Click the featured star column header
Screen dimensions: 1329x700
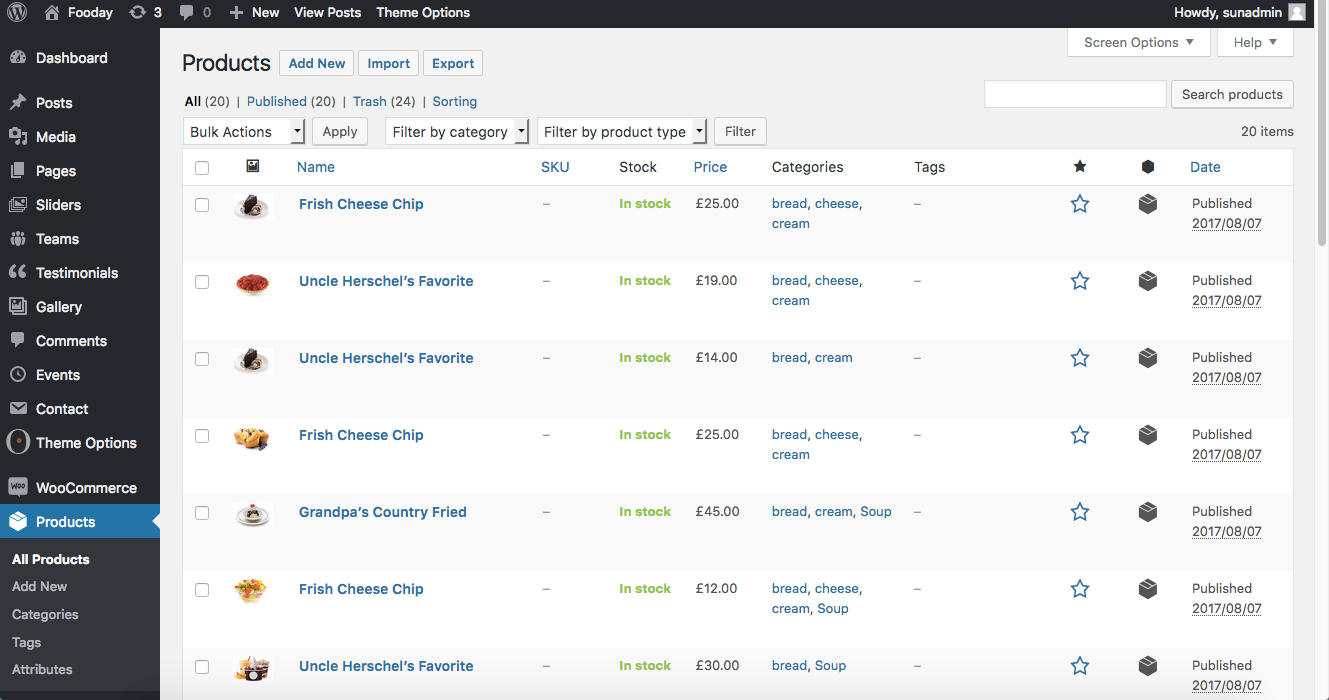coord(1080,166)
